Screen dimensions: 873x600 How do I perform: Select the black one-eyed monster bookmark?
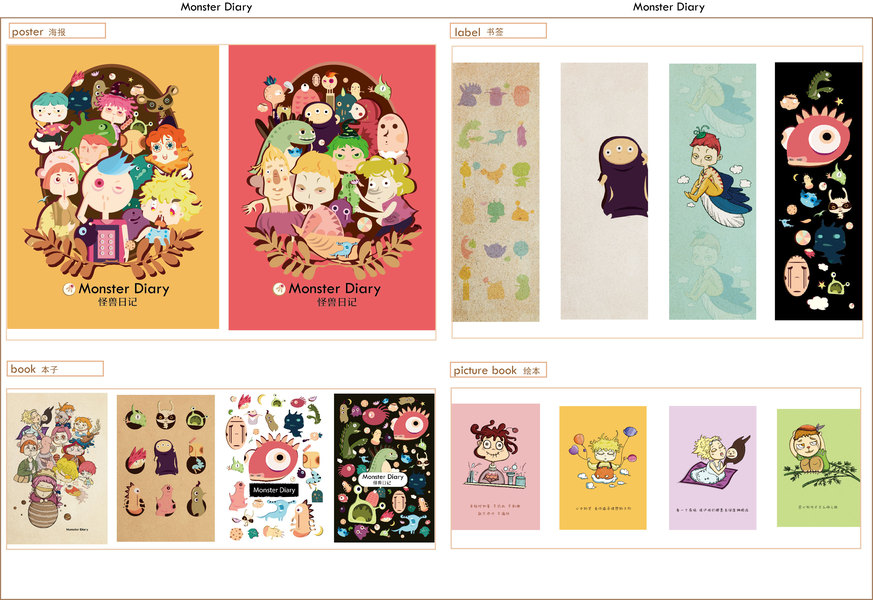point(818,191)
